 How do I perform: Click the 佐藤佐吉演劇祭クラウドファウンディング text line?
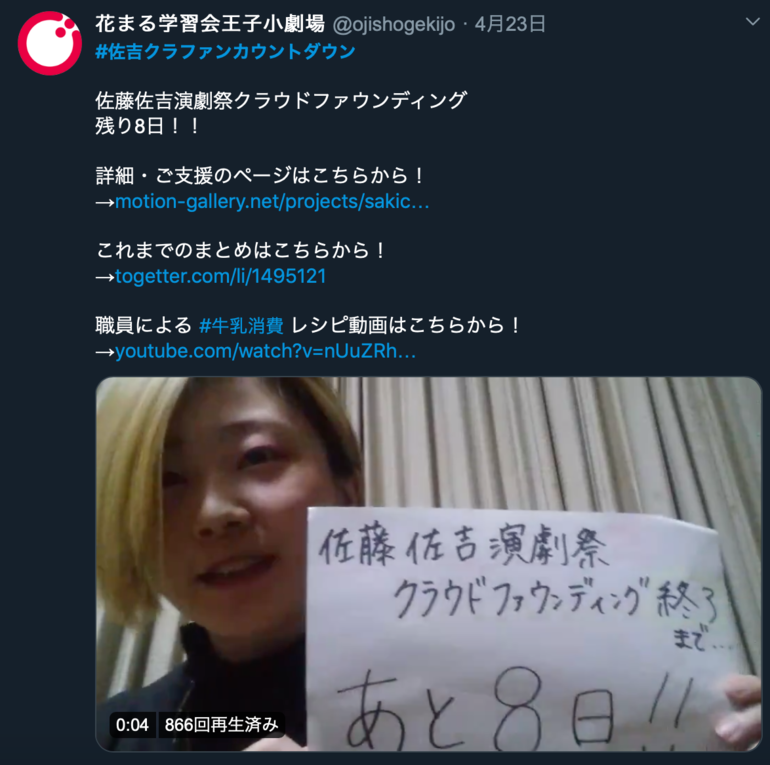[x=281, y=101]
